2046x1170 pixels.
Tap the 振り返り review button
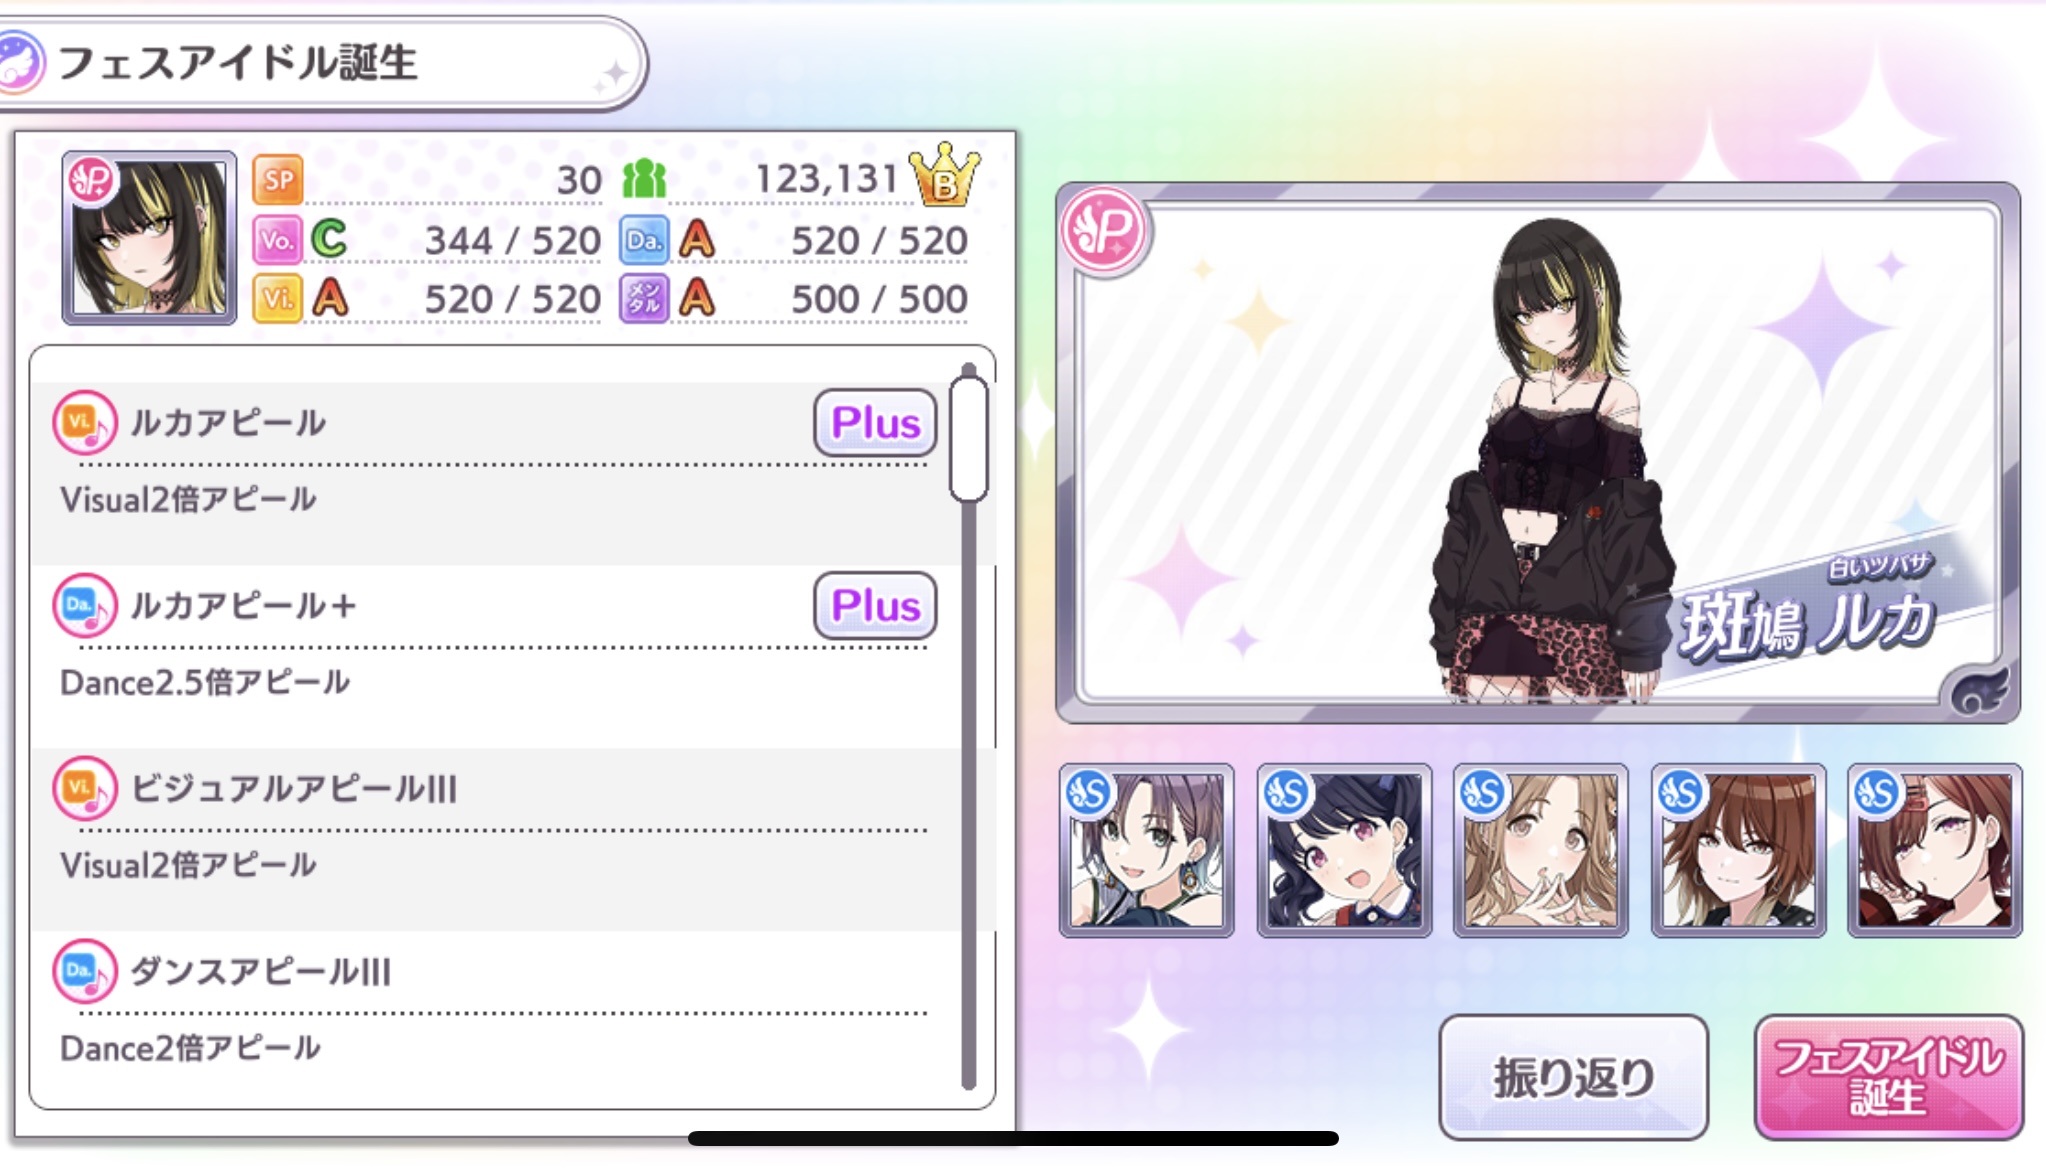click(x=1573, y=1078)
